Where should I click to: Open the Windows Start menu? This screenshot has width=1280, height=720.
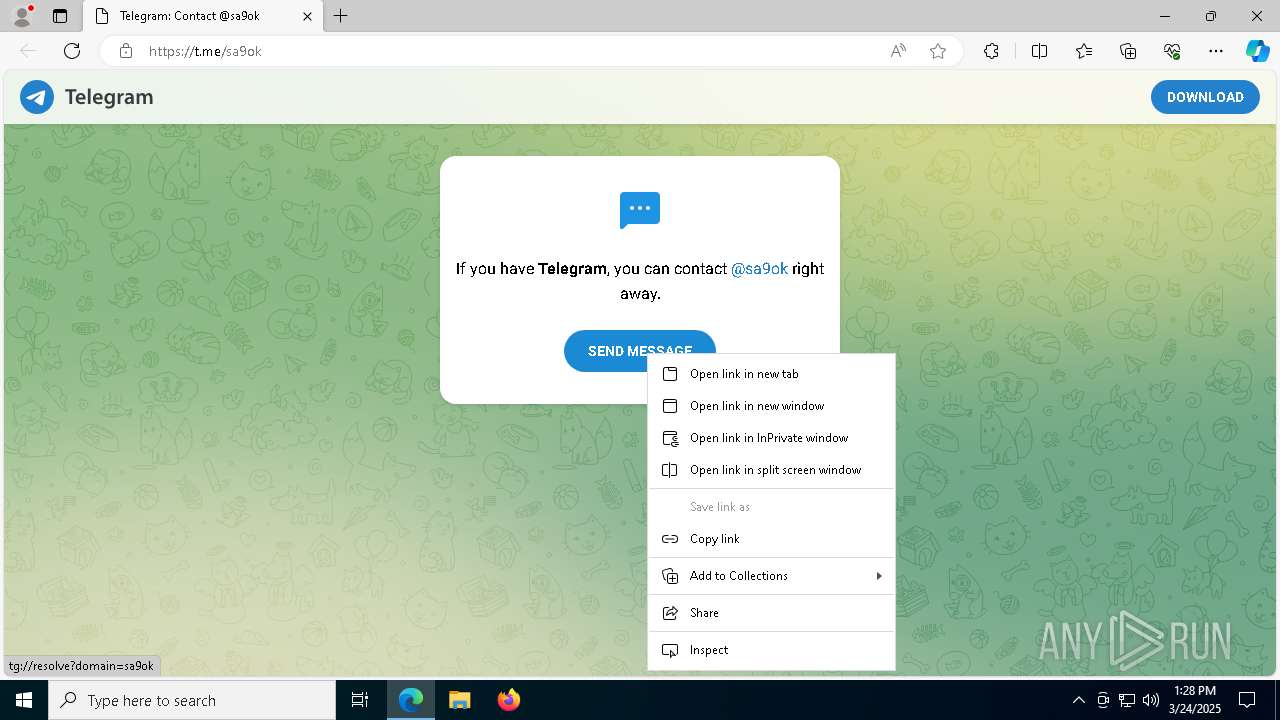pos(24,700)
